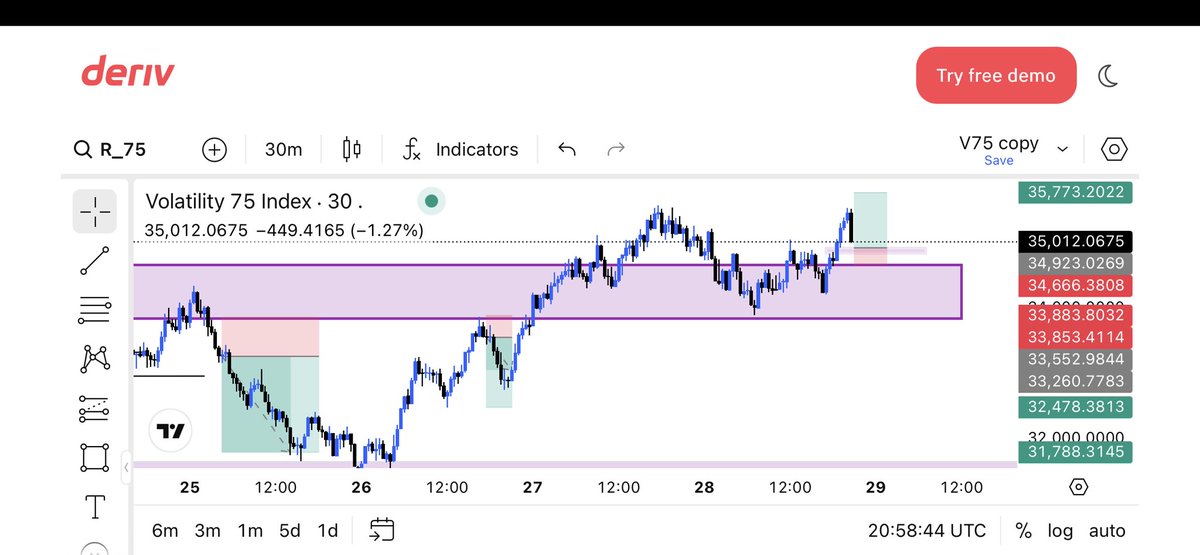Open the Indicators menu

click(x=460, y=150)
